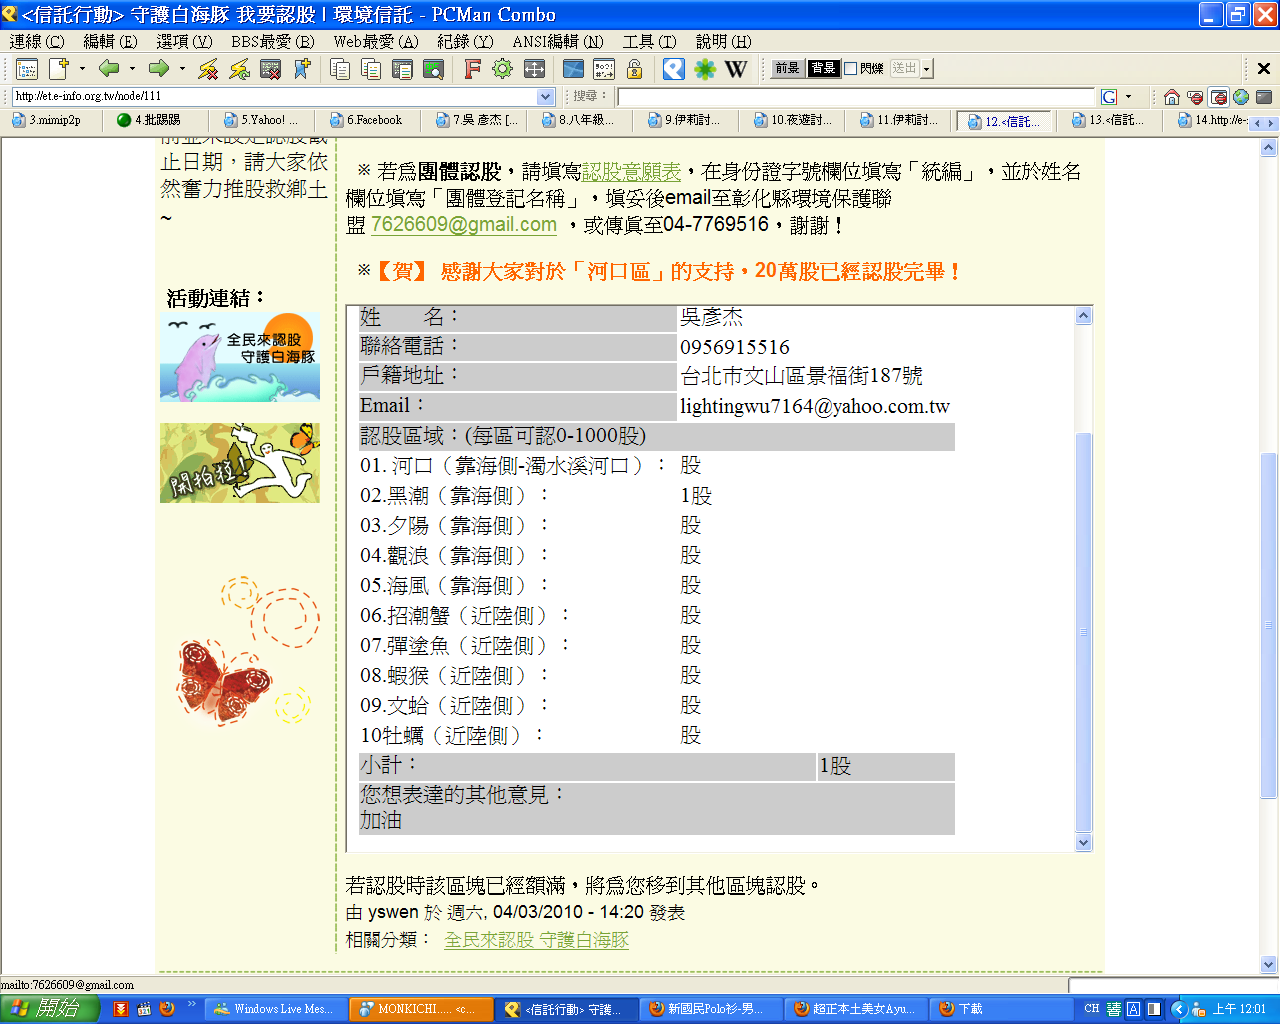Switch to the 5.Yahoo! tab
The height and width of the screenshot is (1024, 1280).
(267, 120)
